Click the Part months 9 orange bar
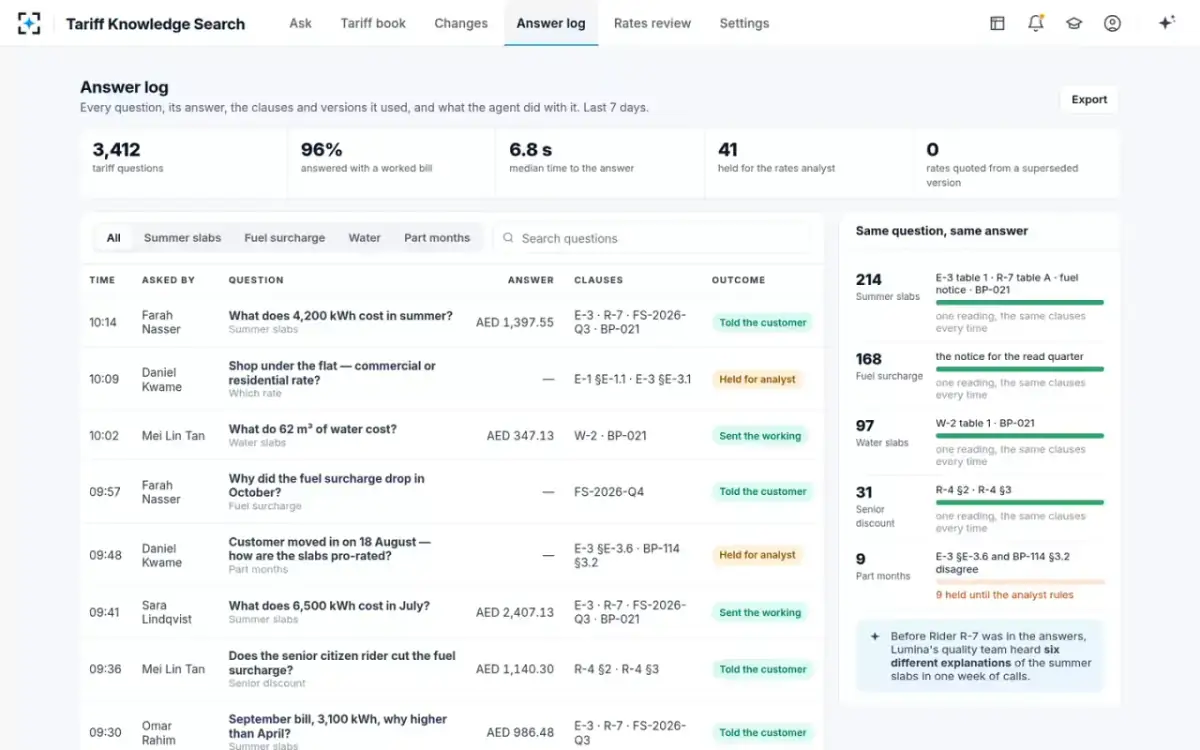 coord(1019,582)
